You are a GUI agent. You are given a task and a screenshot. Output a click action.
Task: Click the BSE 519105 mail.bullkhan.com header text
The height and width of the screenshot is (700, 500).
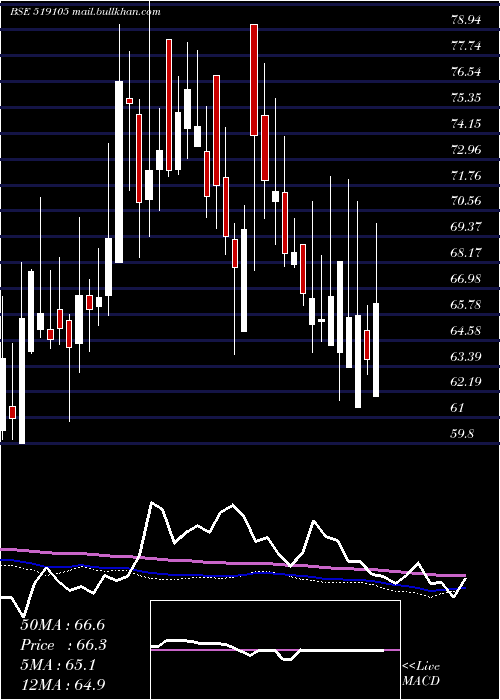click(x=85, y=12)
